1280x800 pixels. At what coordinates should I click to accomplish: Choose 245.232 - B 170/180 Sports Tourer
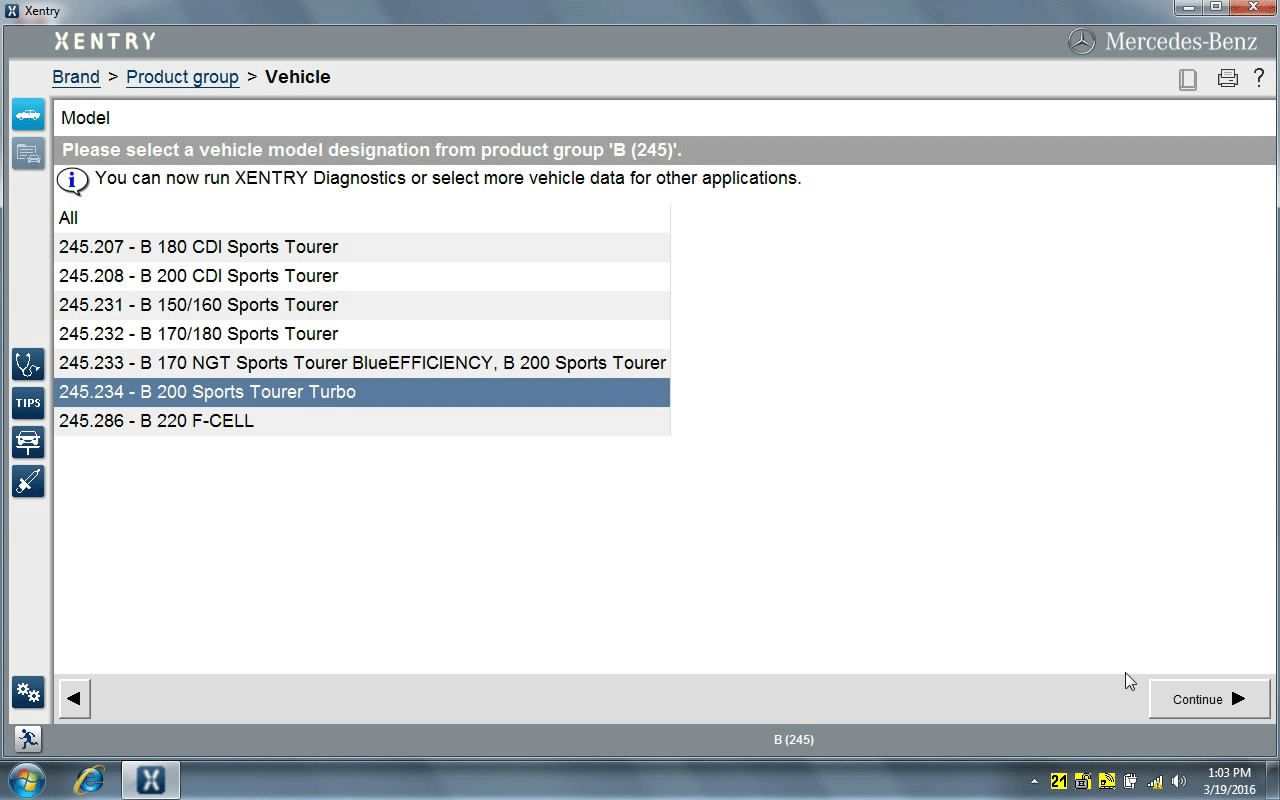coord(198,334)
